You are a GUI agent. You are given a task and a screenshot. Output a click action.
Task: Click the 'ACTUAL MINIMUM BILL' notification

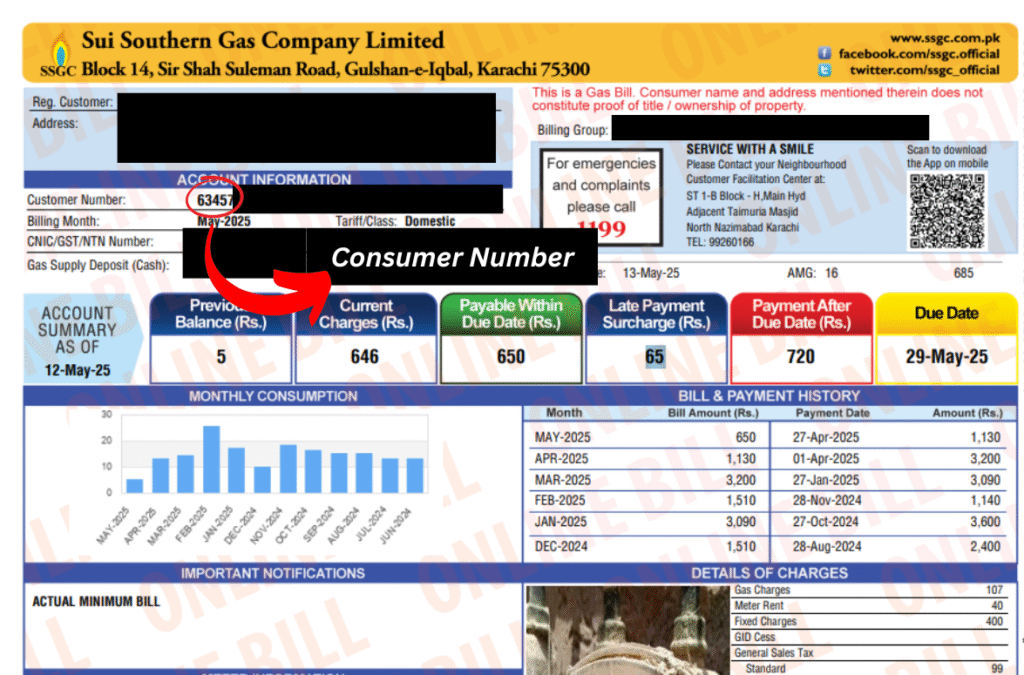tap(96, 601)
